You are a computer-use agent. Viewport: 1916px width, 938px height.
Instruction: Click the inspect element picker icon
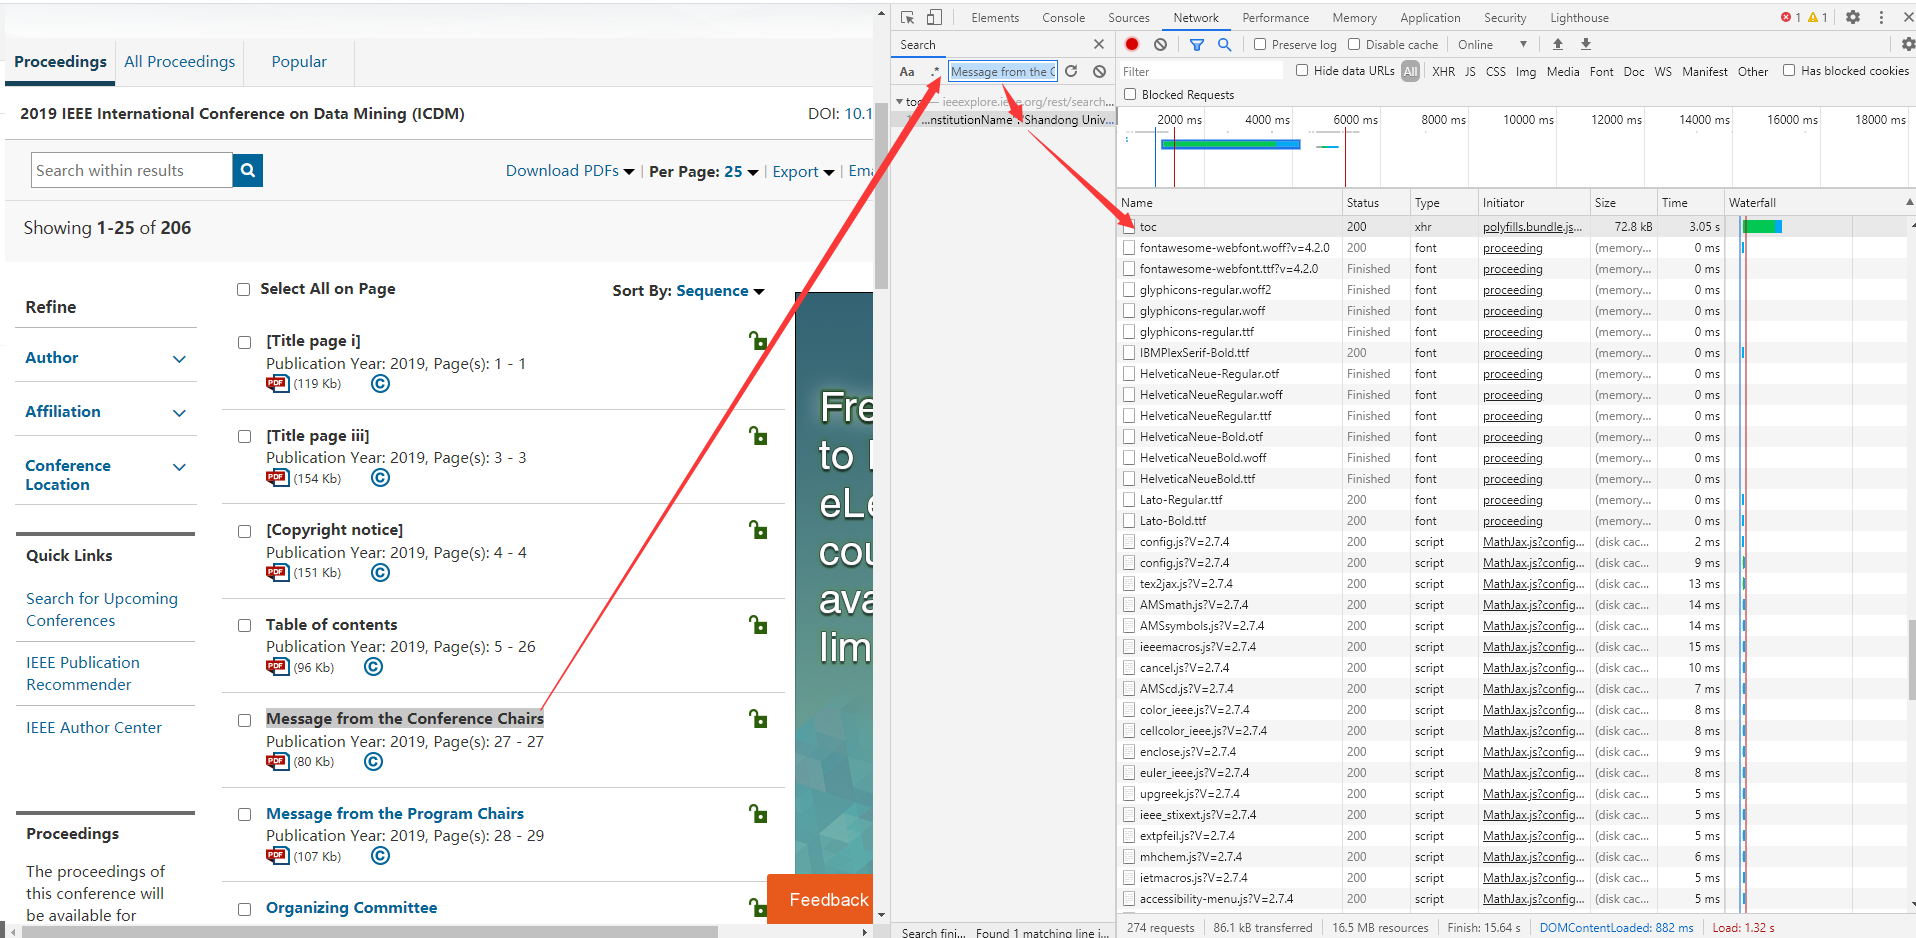click(x=907, y=17)
